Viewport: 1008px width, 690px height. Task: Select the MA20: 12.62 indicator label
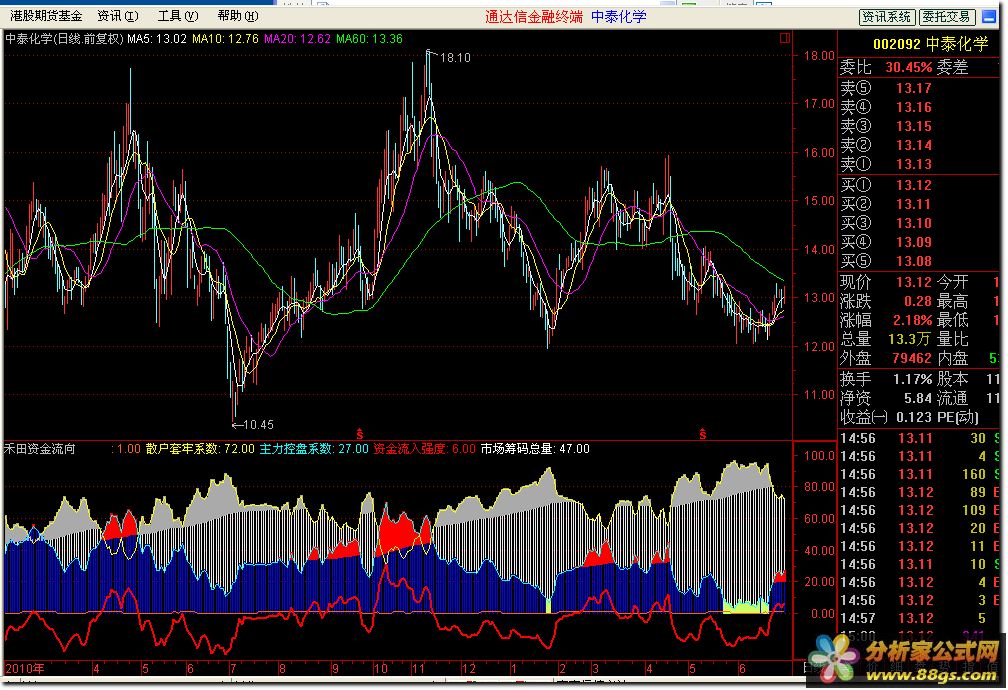click(x=297, y=39)
